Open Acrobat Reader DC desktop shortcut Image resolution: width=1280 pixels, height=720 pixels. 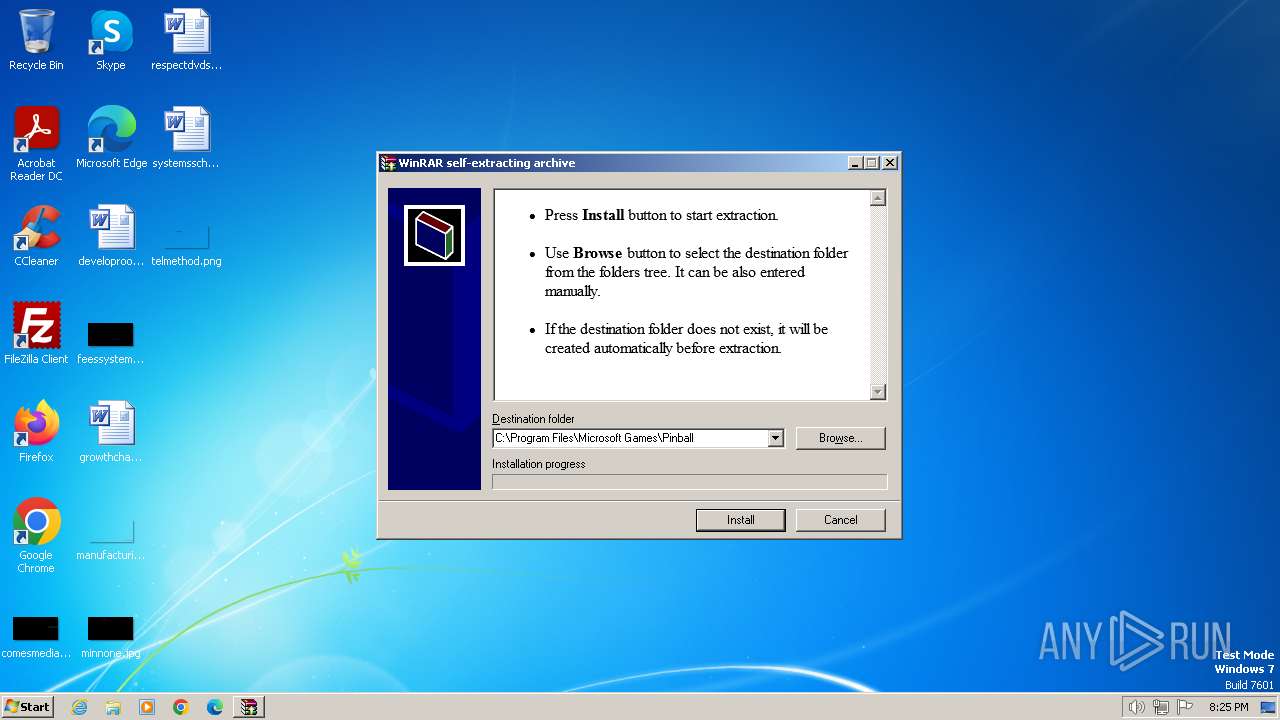point(36,143)
